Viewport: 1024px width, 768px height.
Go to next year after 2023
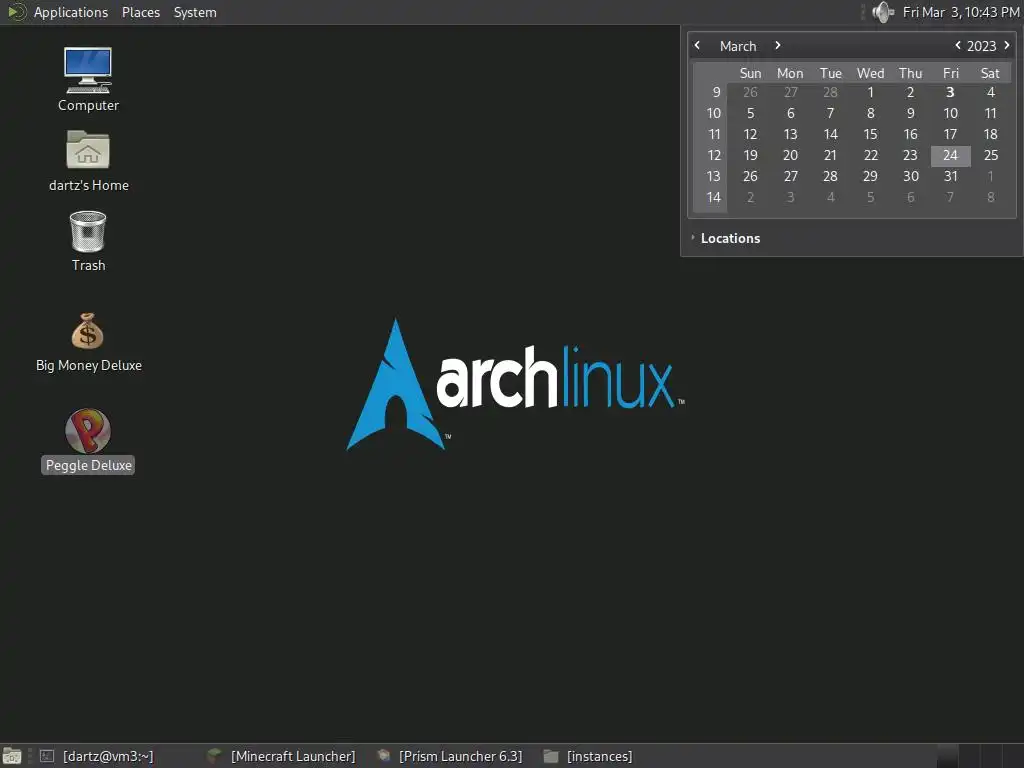1006,45
